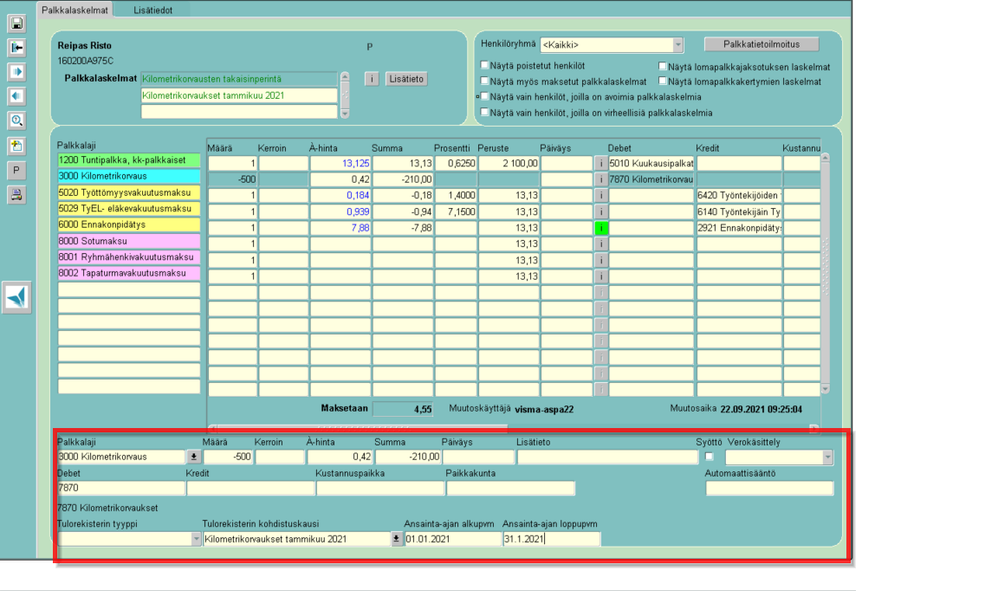Click the Lisätieto button
The width and height of the screenshot is (998, 591).
pos(406,79)
